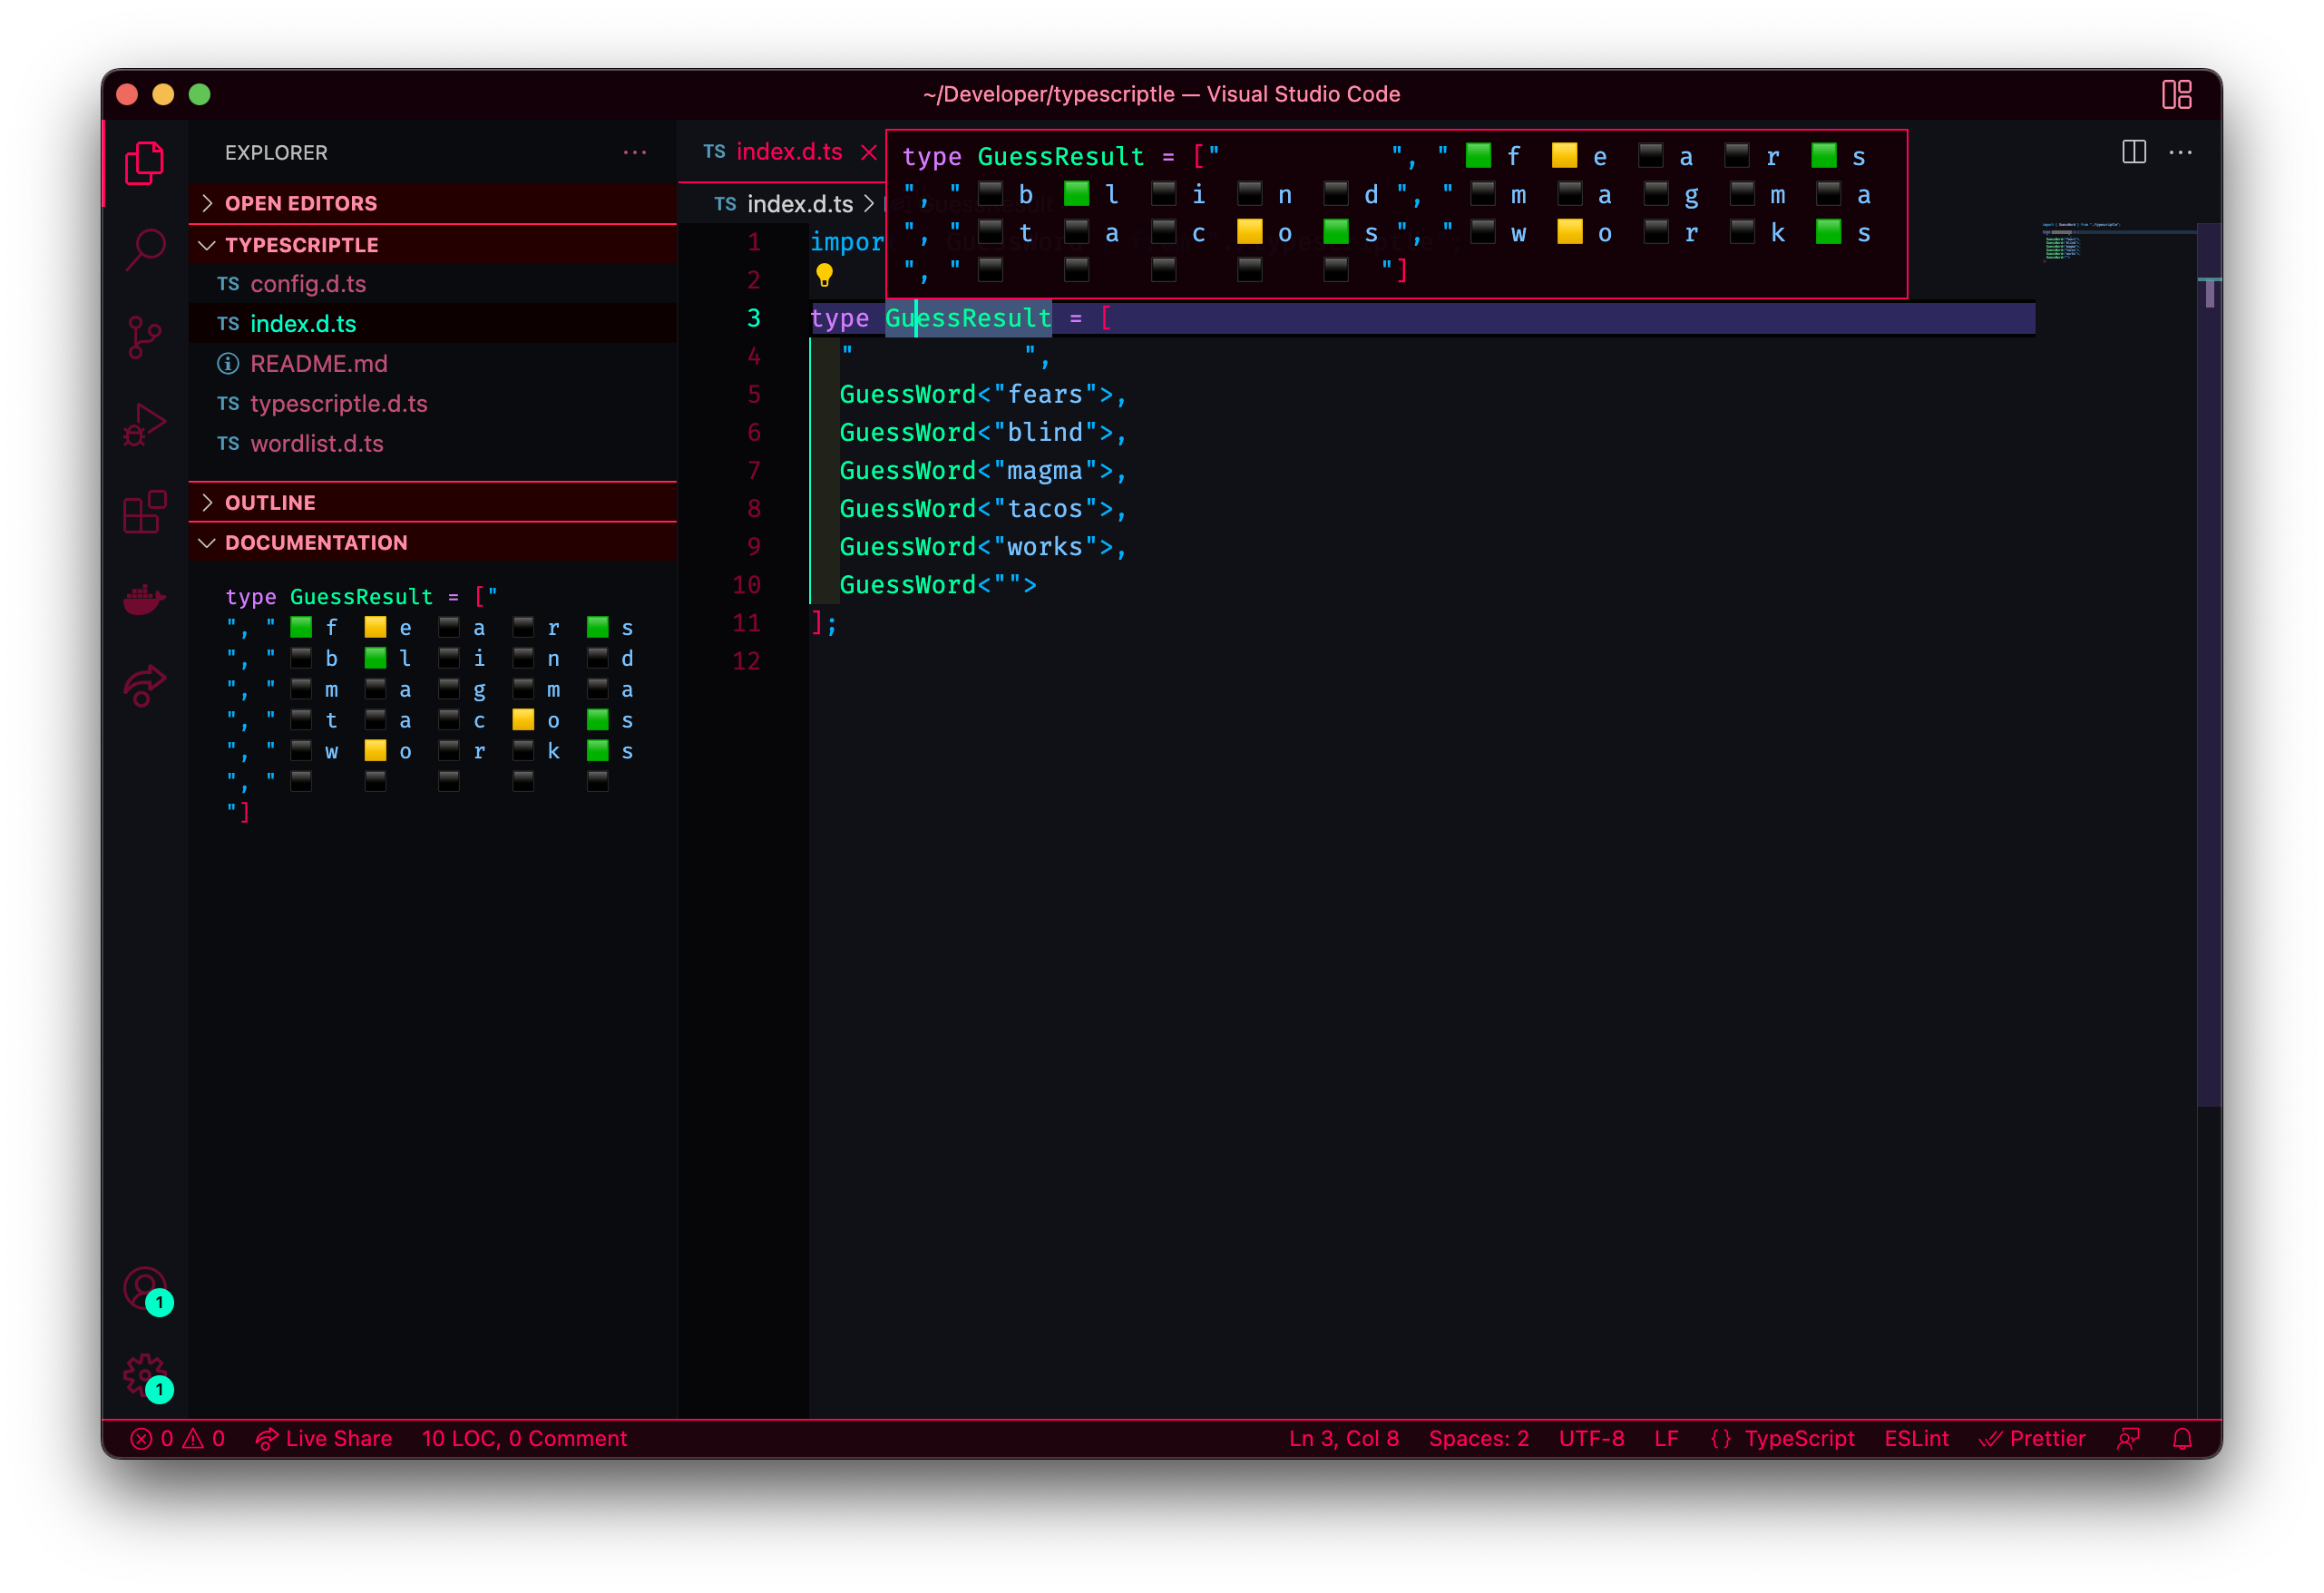Screen dimensions: 2324x1593
Task: Open the Search view in activity bar
Action: (145, 249)
